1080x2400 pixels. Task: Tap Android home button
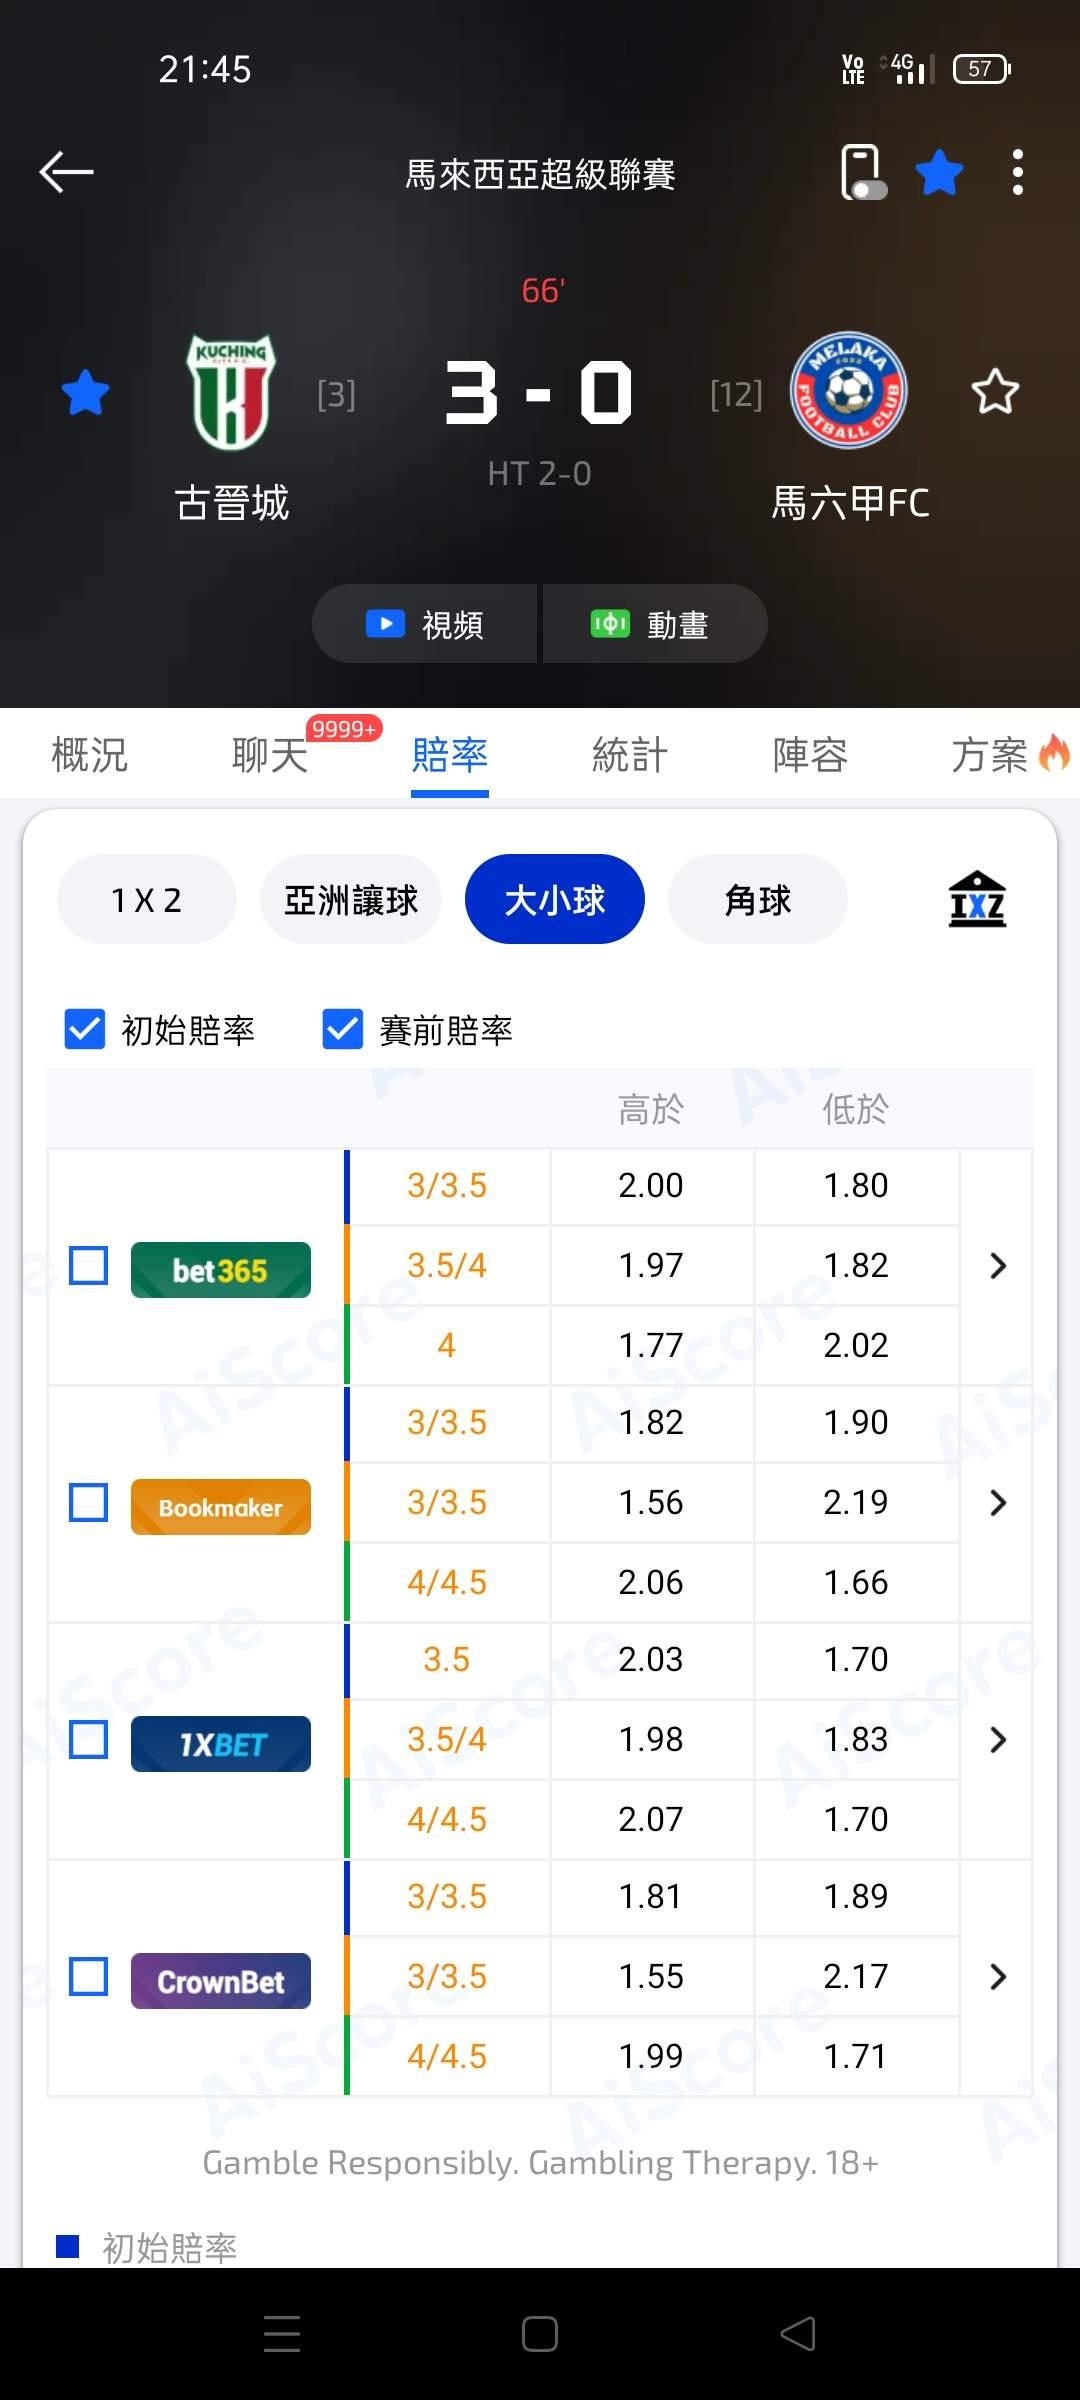(540, 2334)
